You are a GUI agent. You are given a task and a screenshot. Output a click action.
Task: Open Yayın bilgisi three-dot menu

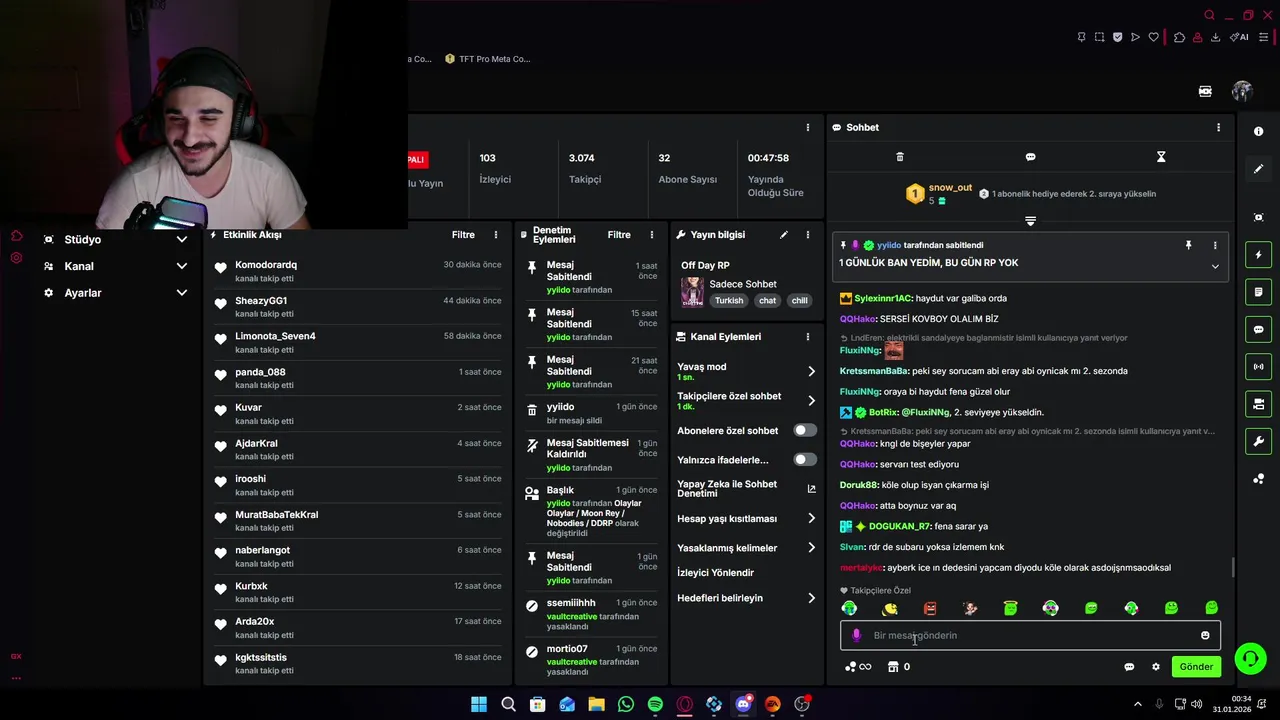click(x=807, y=235)
